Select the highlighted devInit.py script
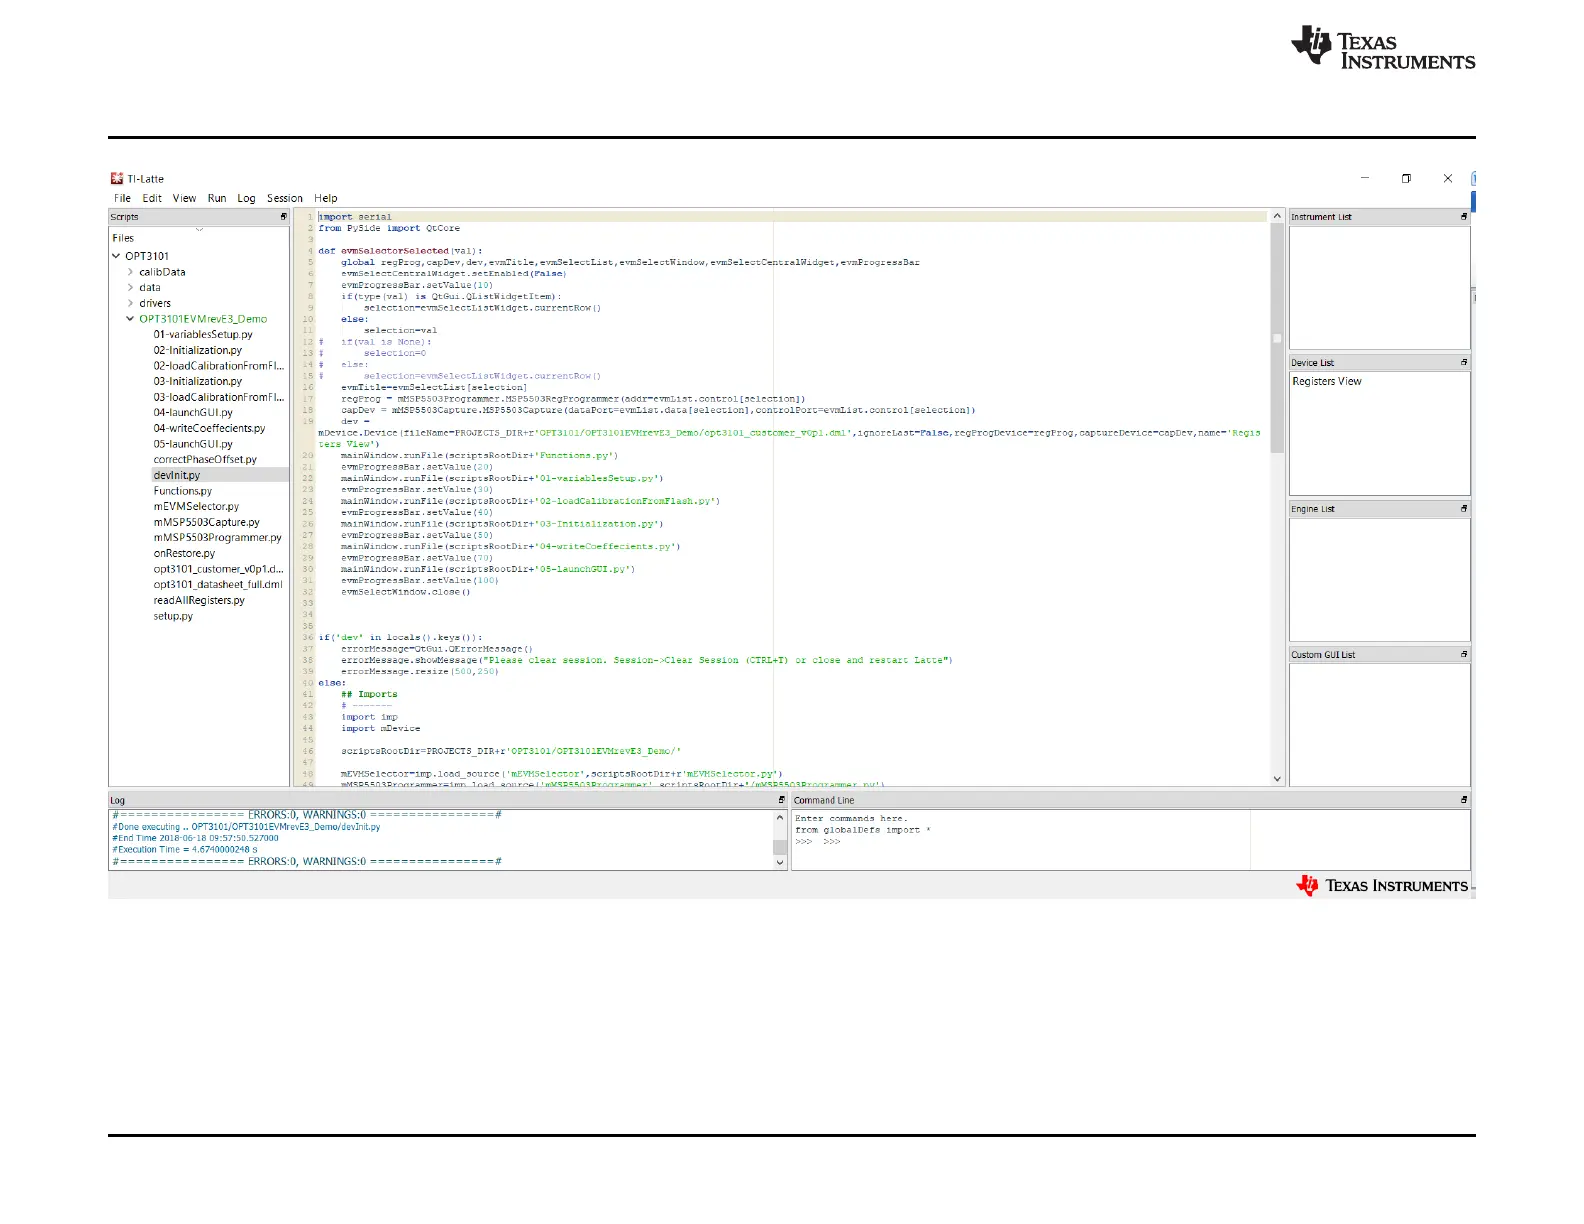Viewport: 1584px width, 1224px height. [177, 475]
